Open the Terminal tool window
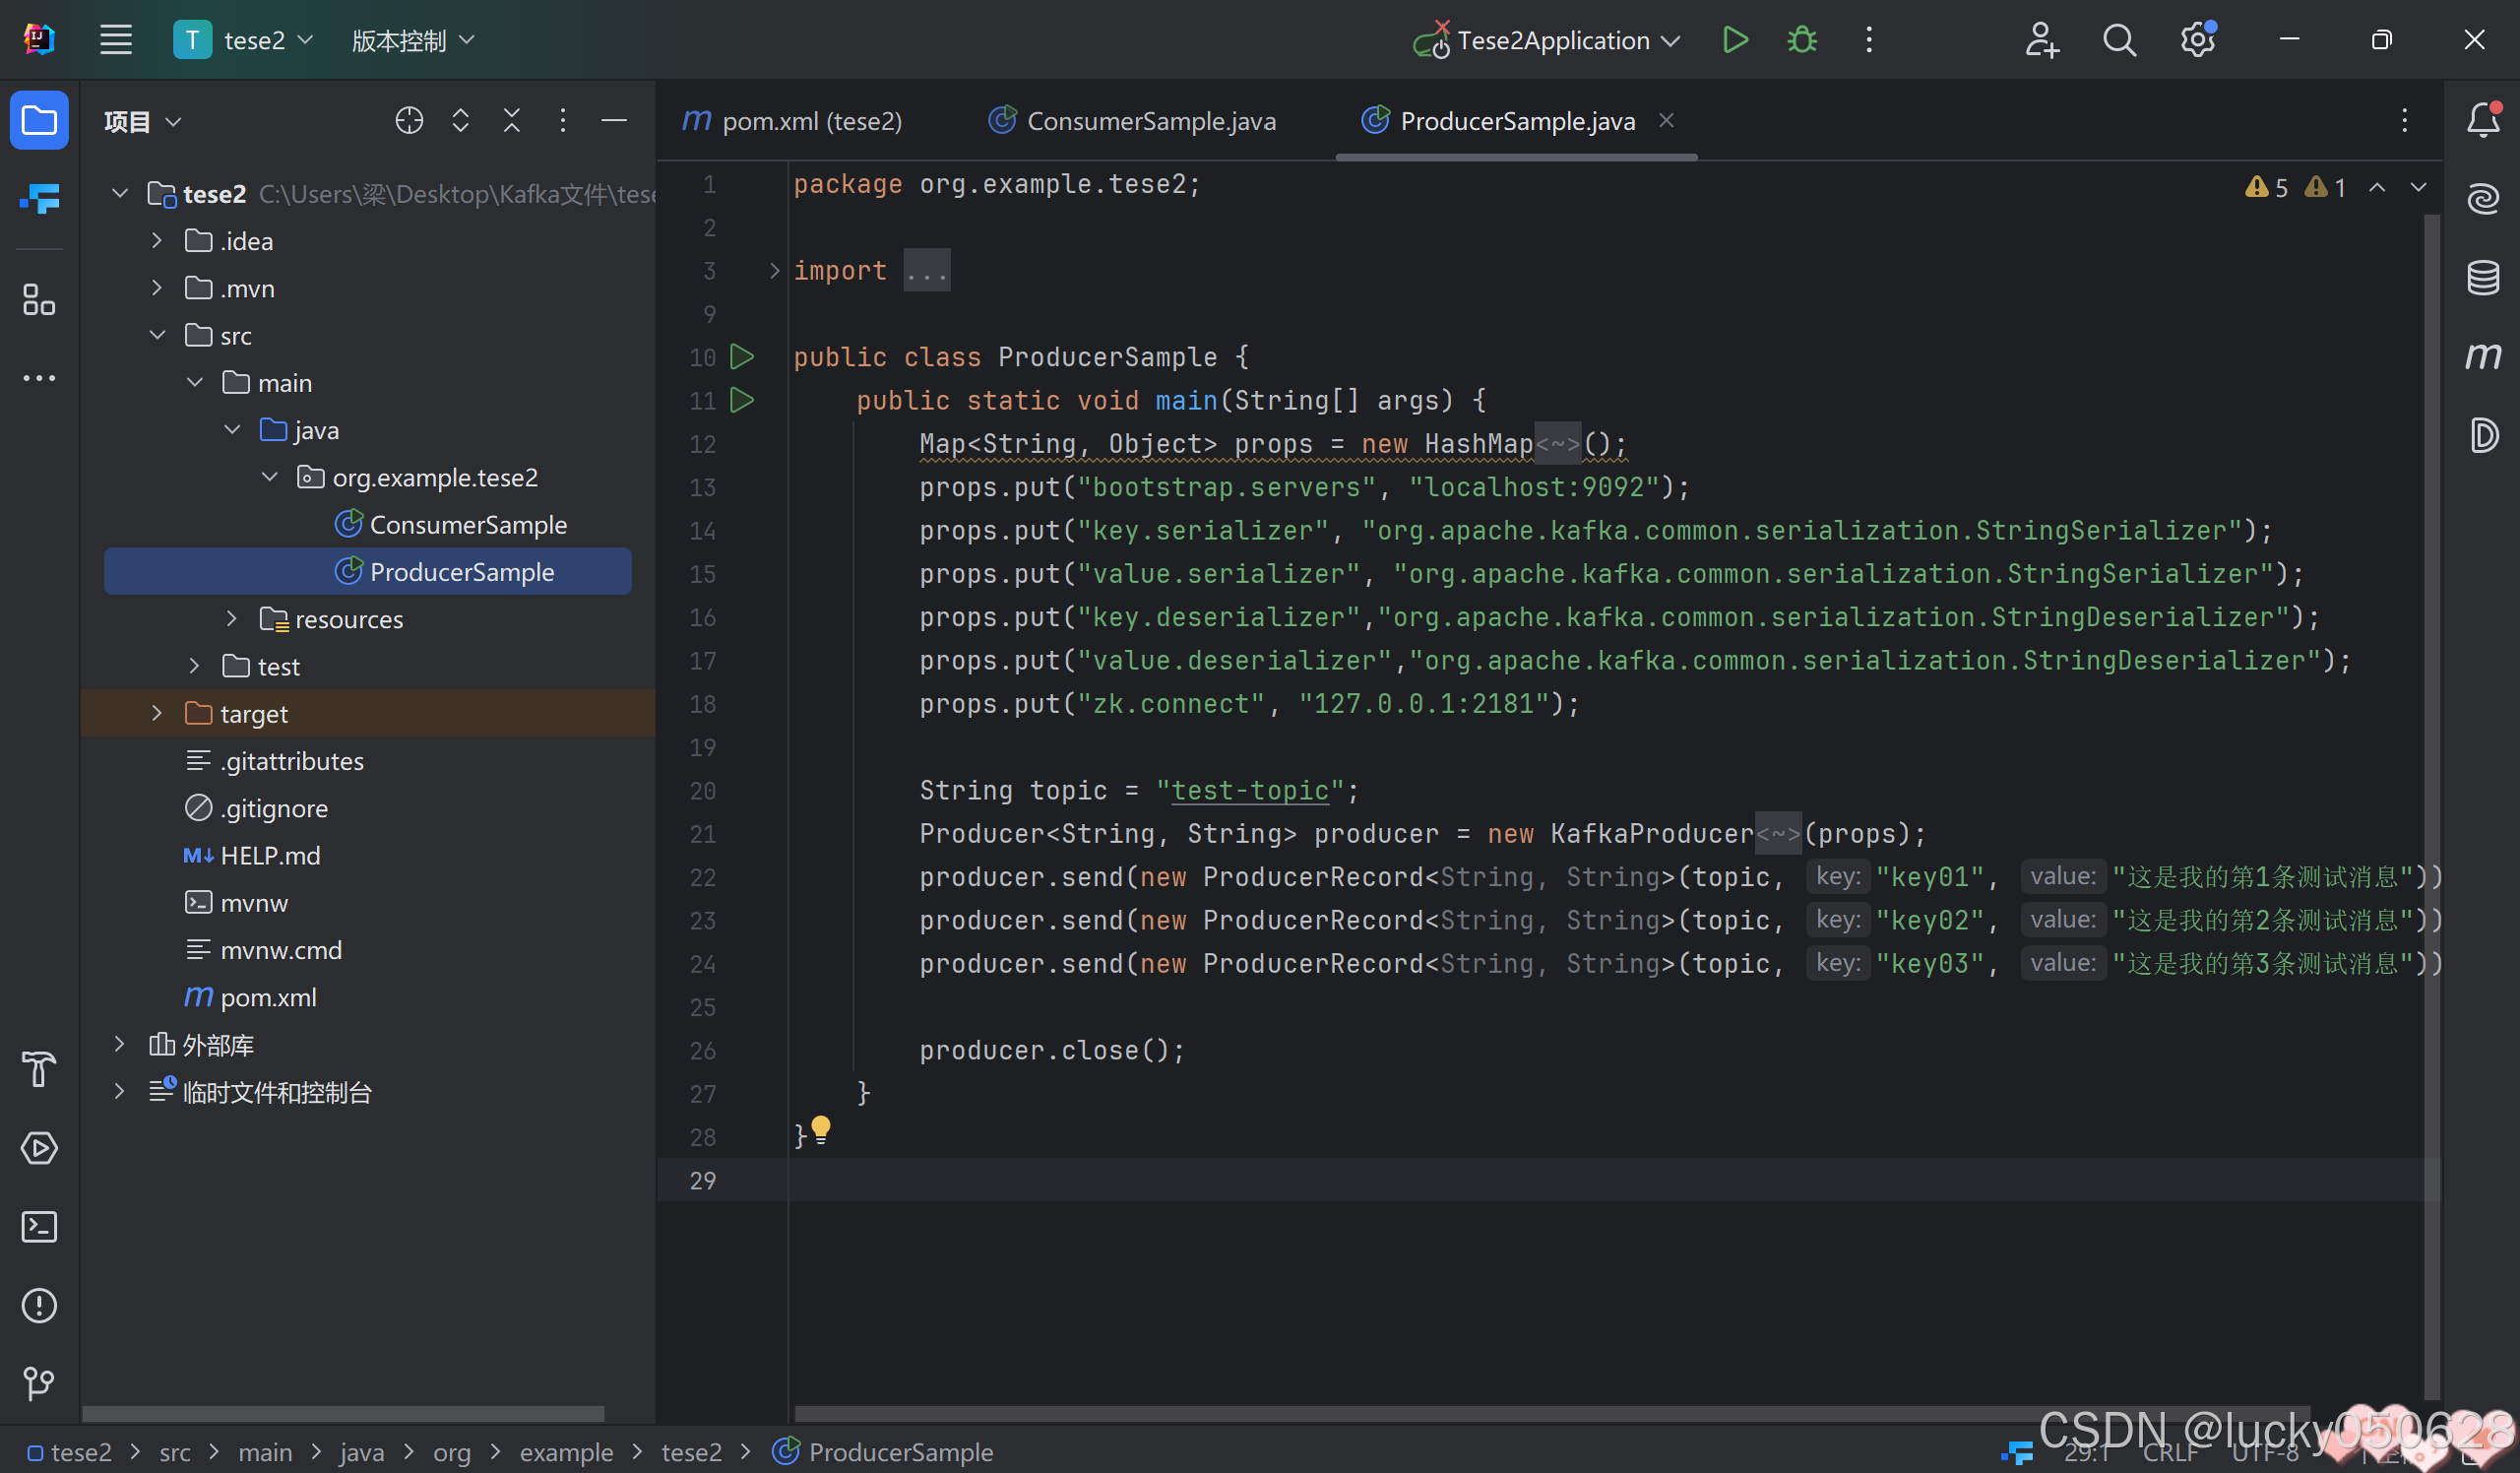Screen dimensions: 2520x1473 point(39,1226)
